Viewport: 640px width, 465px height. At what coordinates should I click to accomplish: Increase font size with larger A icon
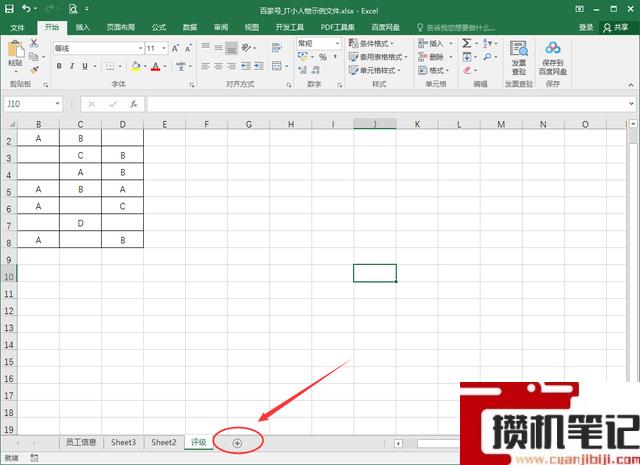[x=175, y=48]
